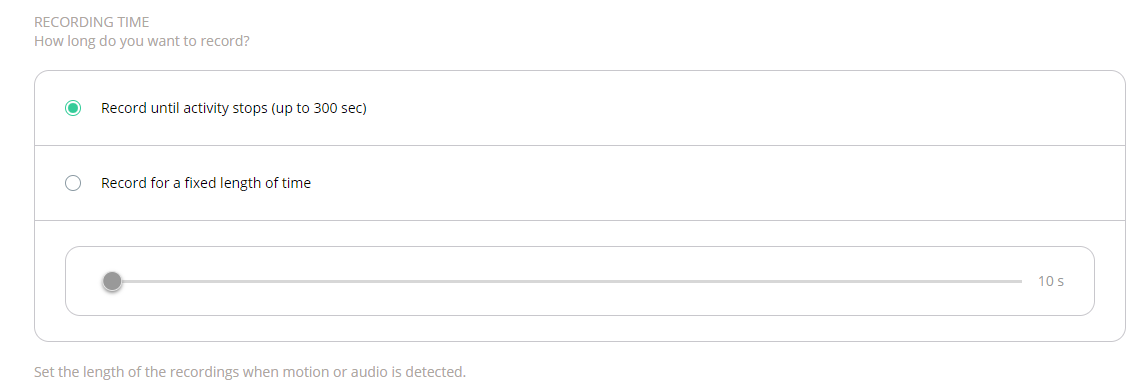This screenshot has width=1146, height=384.
Task: Click the gray slider handle knob
Action: 112,281
